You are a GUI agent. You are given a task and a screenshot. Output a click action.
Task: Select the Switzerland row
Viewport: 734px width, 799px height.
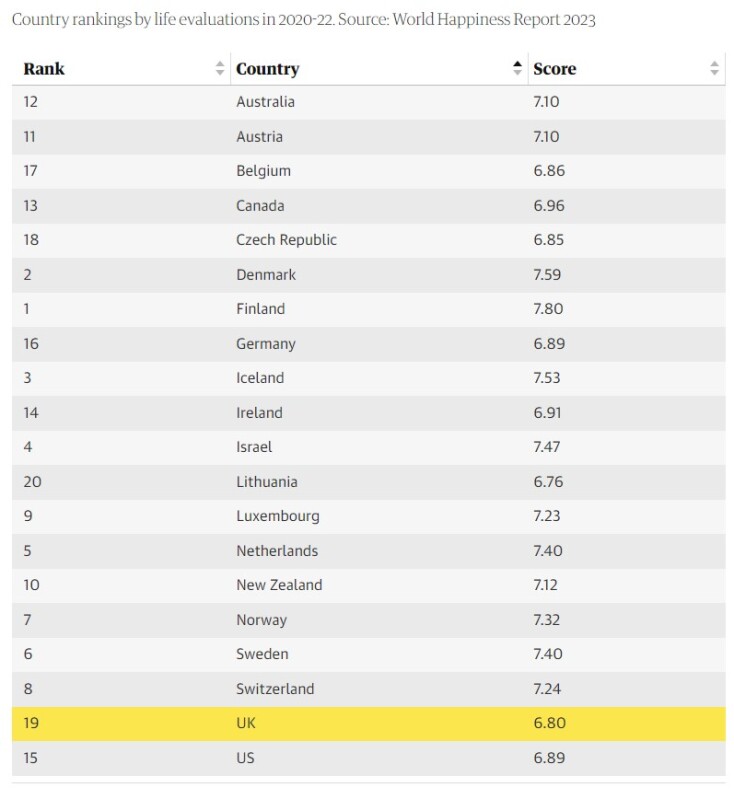[x=368, y=689]
